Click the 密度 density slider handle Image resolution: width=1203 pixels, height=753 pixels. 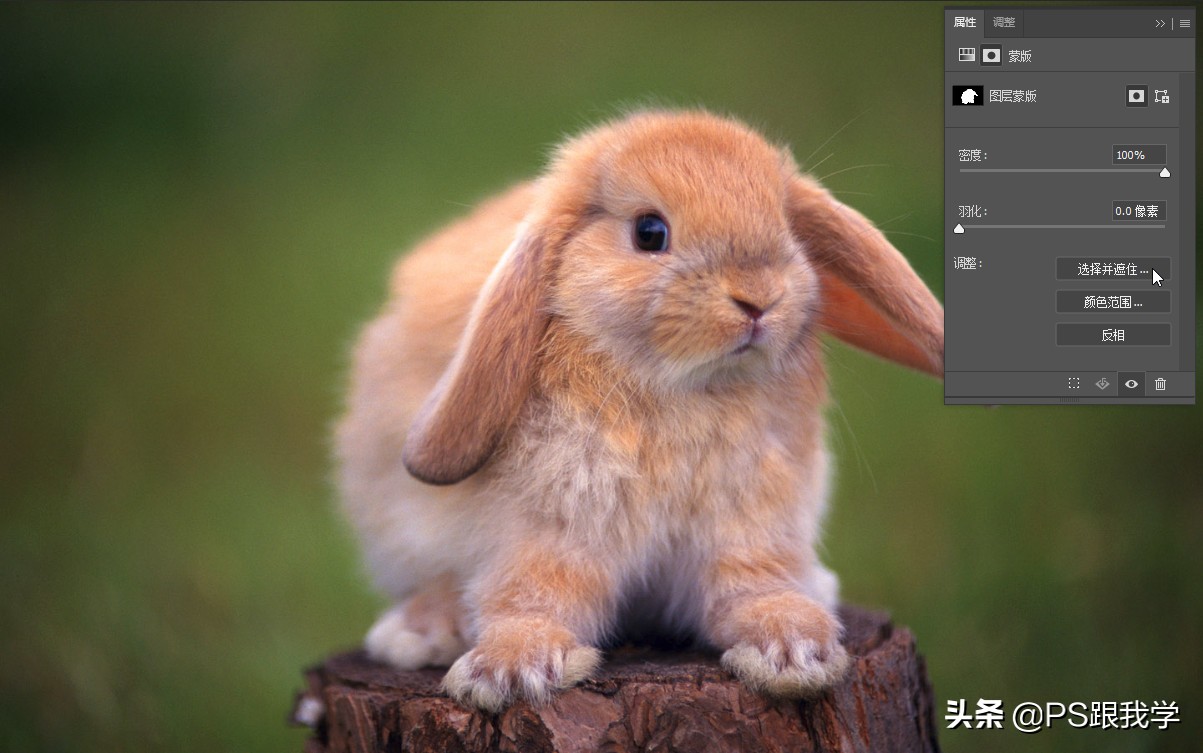(x=1165, y=173)
